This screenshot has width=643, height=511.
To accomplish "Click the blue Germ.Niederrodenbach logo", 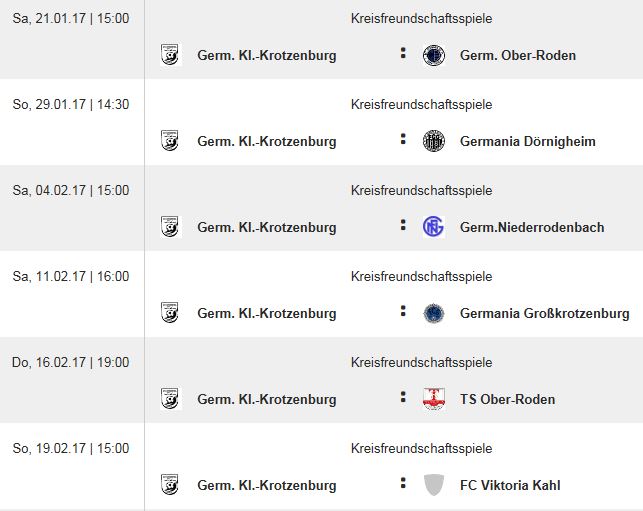I will (x=434, y=227).
